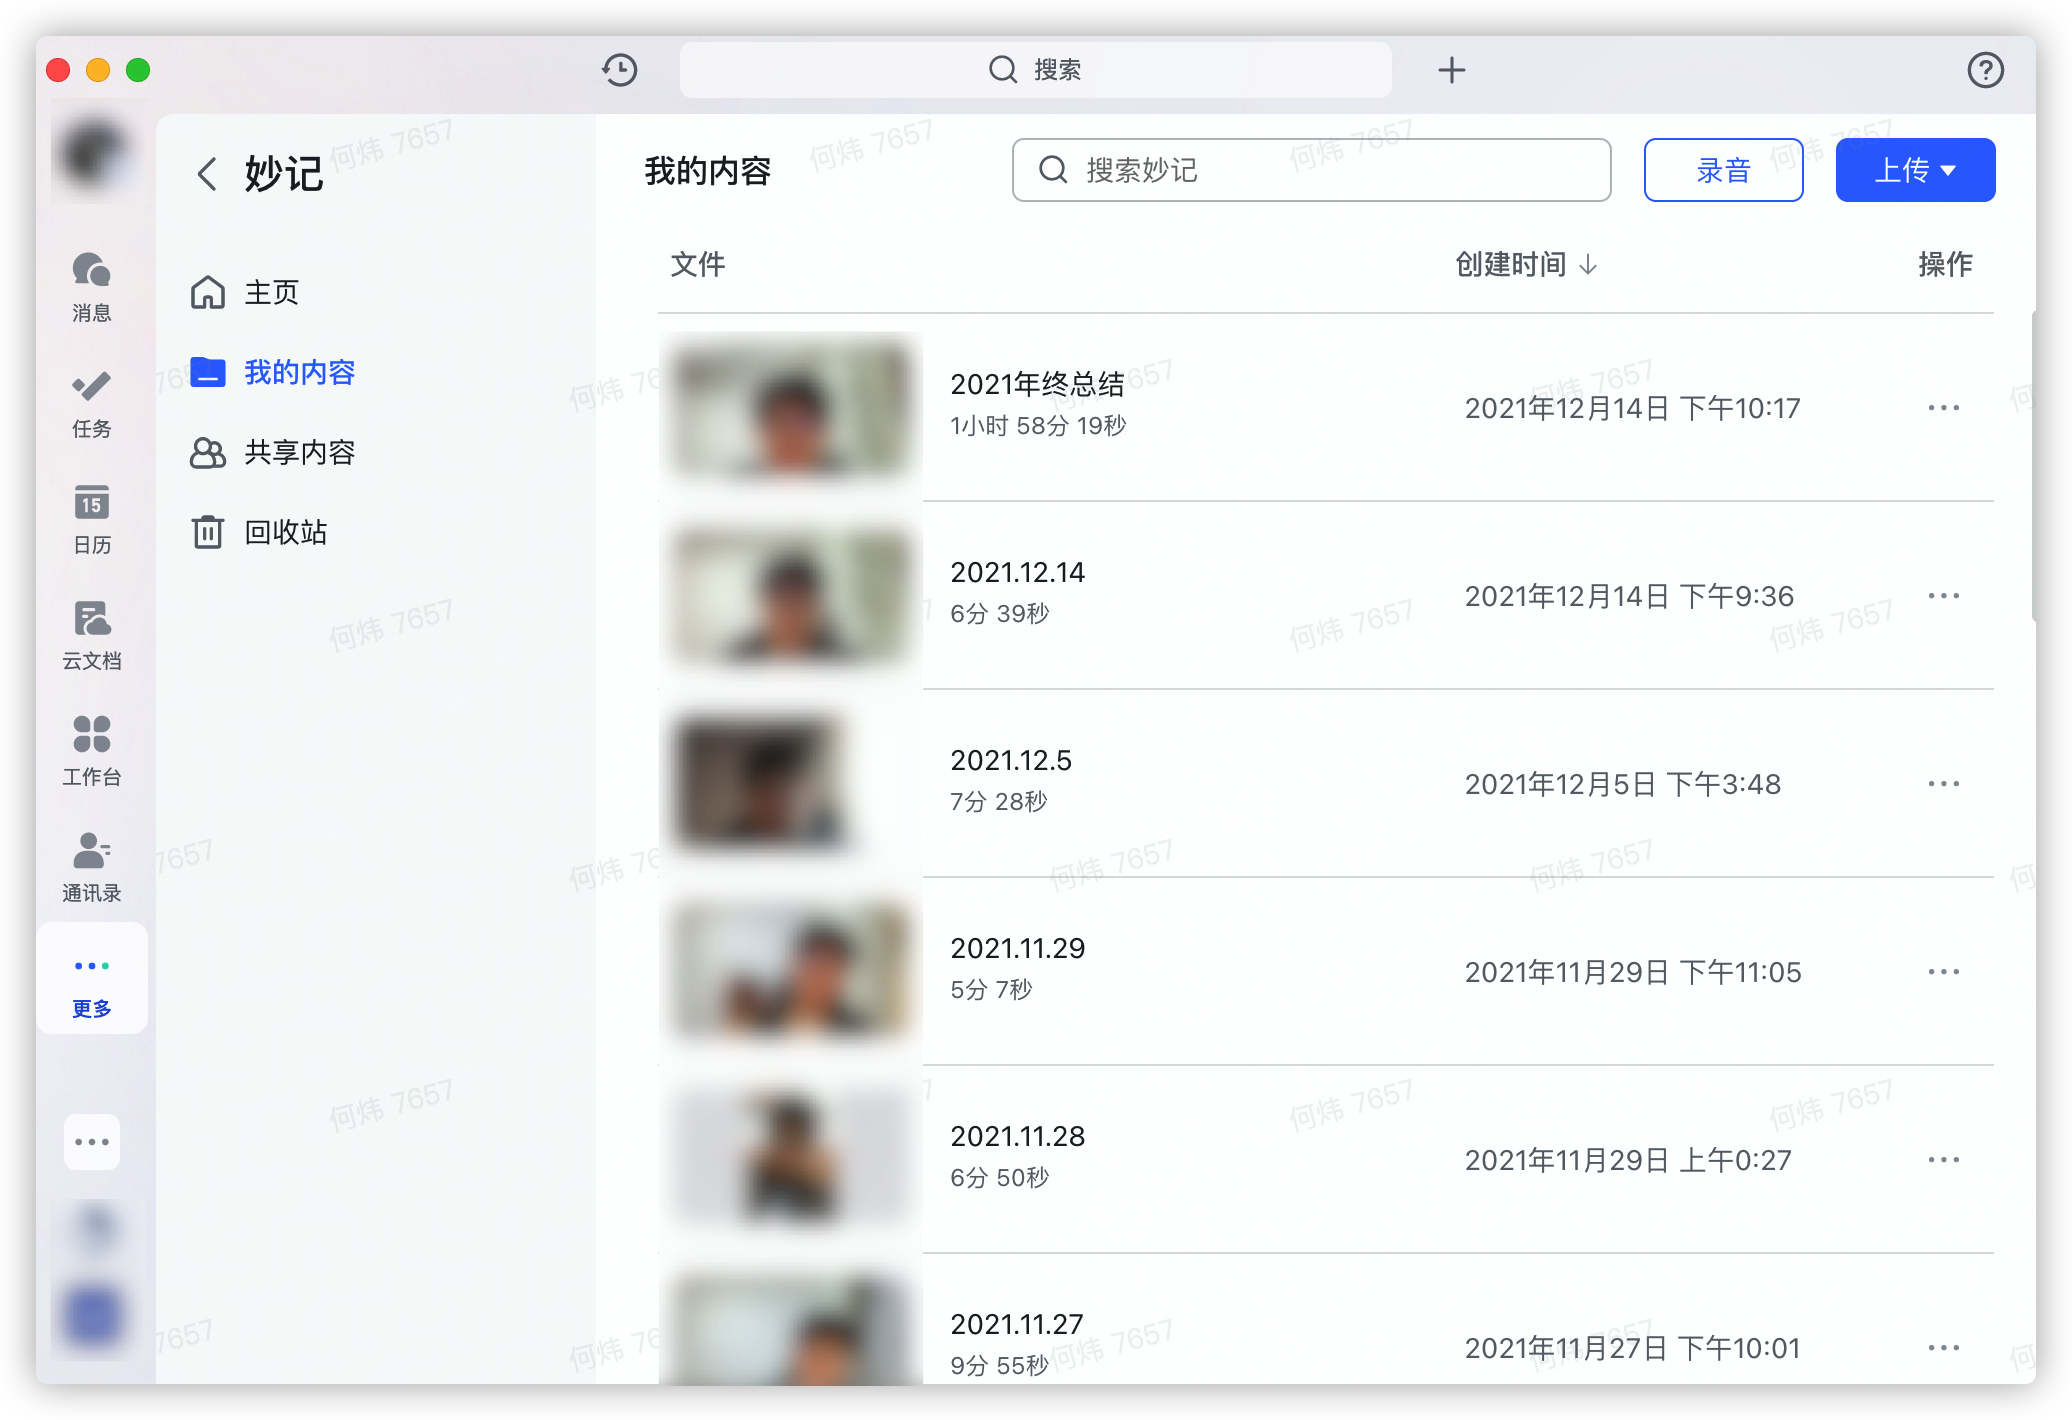Image resolution: width=2072 pixels, height=1420 pixels.
Task: Click the title 2021.12.14
Action: point(1017,572)
